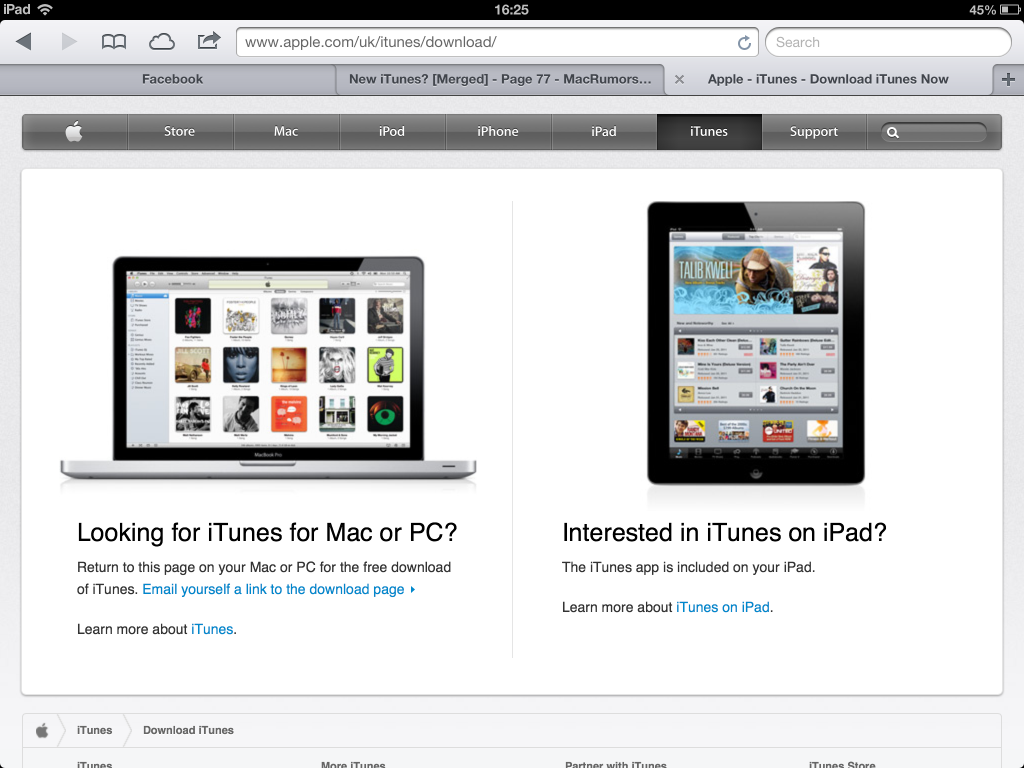
Task: Open the iPhone navigation item
Action: click(x=498, y=131)
